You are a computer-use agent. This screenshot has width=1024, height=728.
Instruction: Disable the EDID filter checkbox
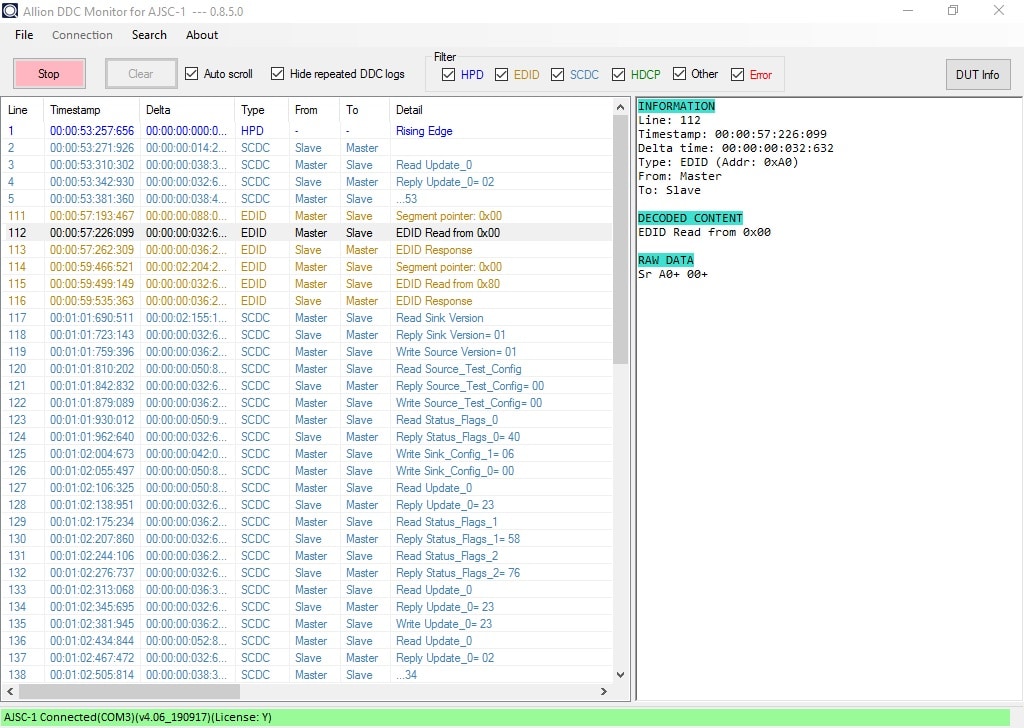pos(501,75)
